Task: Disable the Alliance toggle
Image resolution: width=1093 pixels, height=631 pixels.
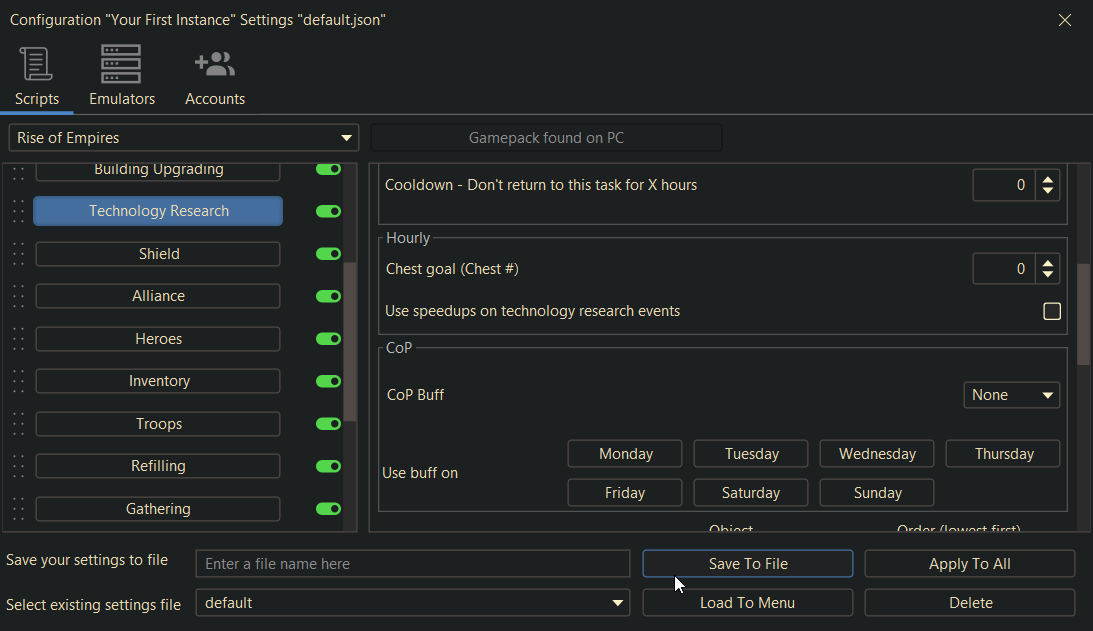Action: point(328,296)
